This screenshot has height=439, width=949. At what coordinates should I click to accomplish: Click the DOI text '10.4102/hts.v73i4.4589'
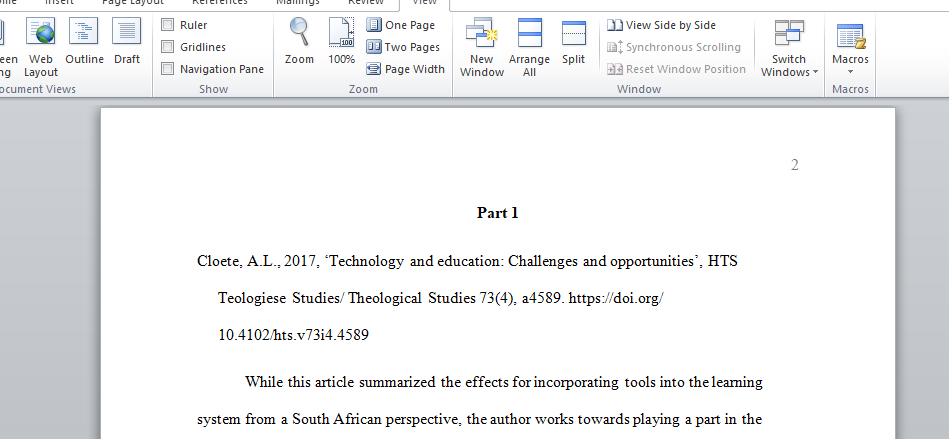click(x=293, y=335)
